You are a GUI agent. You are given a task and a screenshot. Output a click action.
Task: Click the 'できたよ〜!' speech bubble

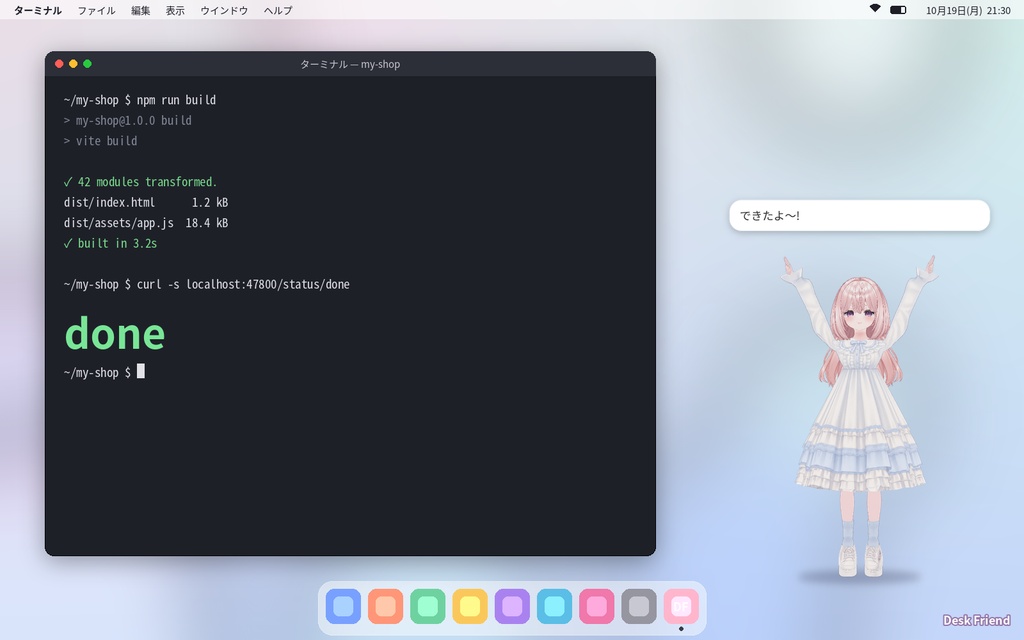pyautogui.click(x=859, y=216)
